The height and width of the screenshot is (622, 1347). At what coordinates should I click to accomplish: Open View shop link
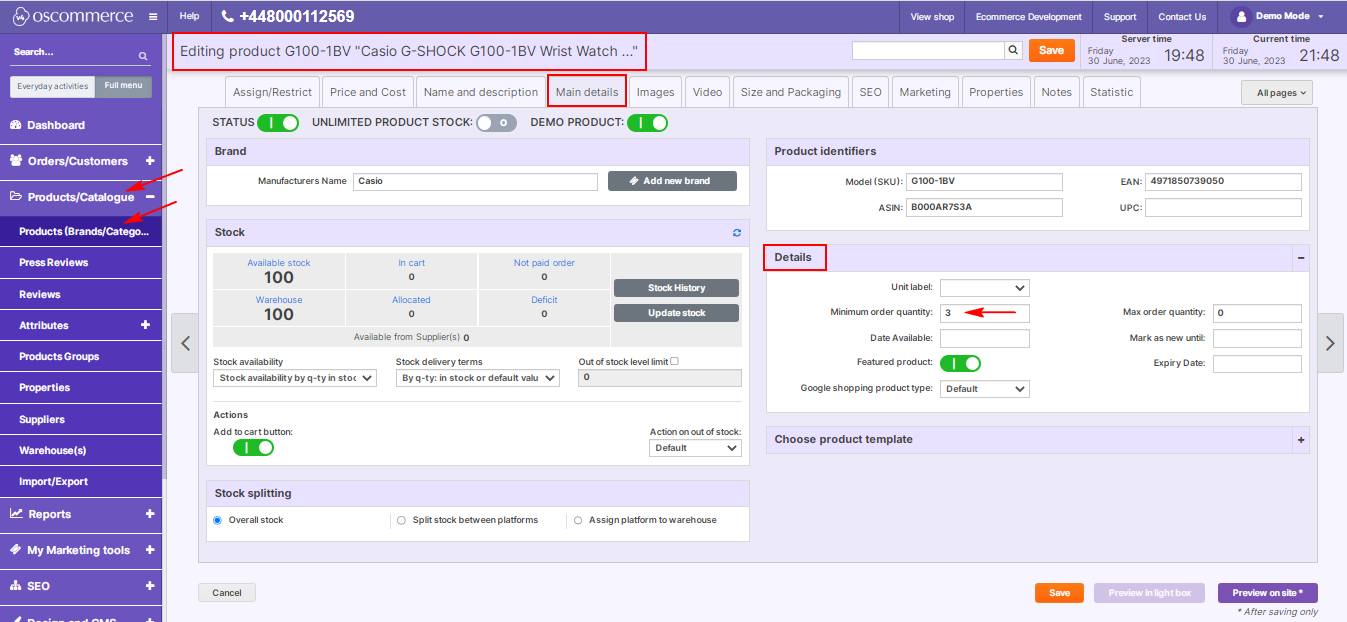click(933, 17)
